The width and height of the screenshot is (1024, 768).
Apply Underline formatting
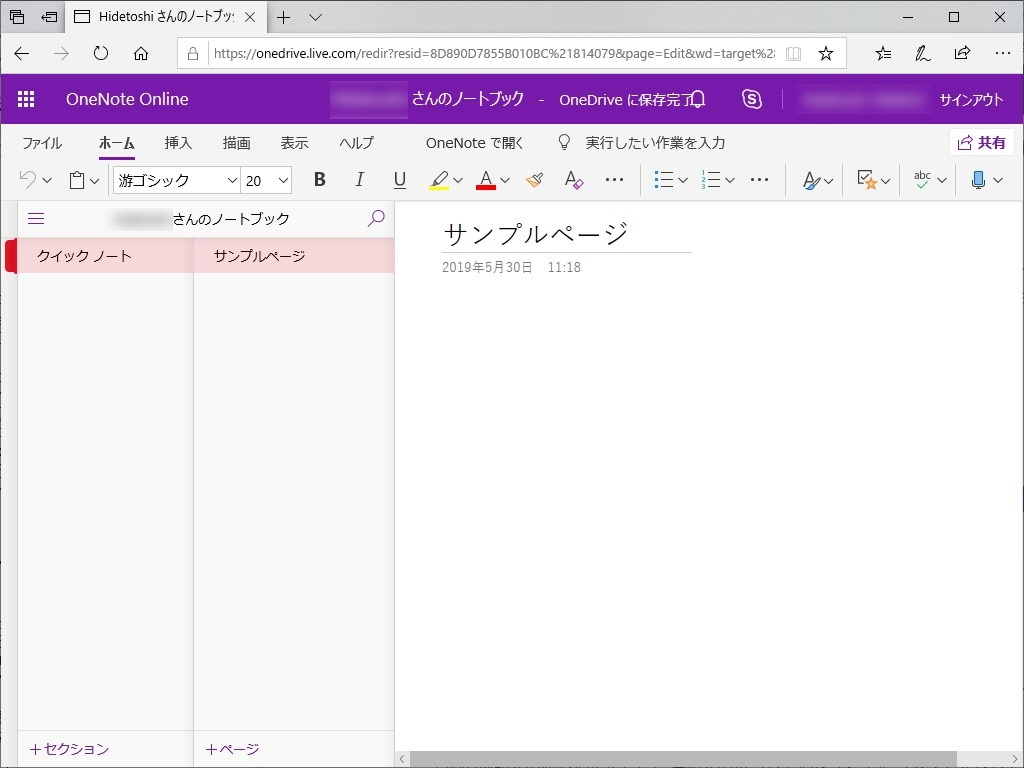pyautogui.click(x=399, y=180)
